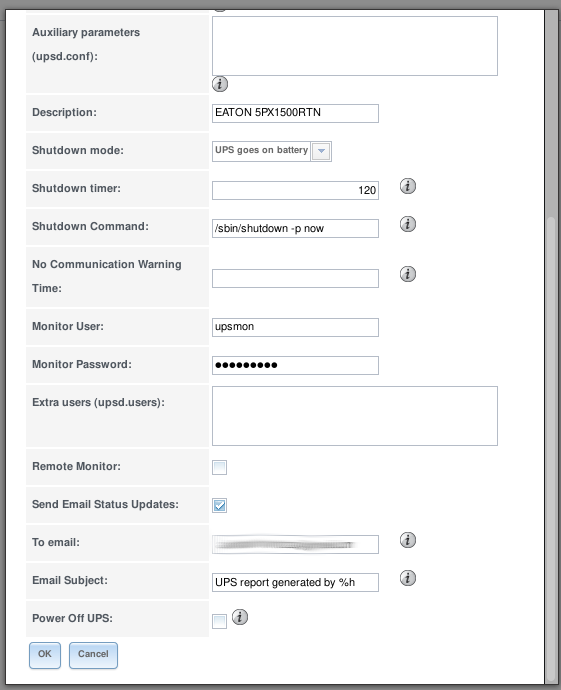
Task: Open the Shutdown mode dropdown arrow
Action: pyautogui.click(x=321, y=151)
